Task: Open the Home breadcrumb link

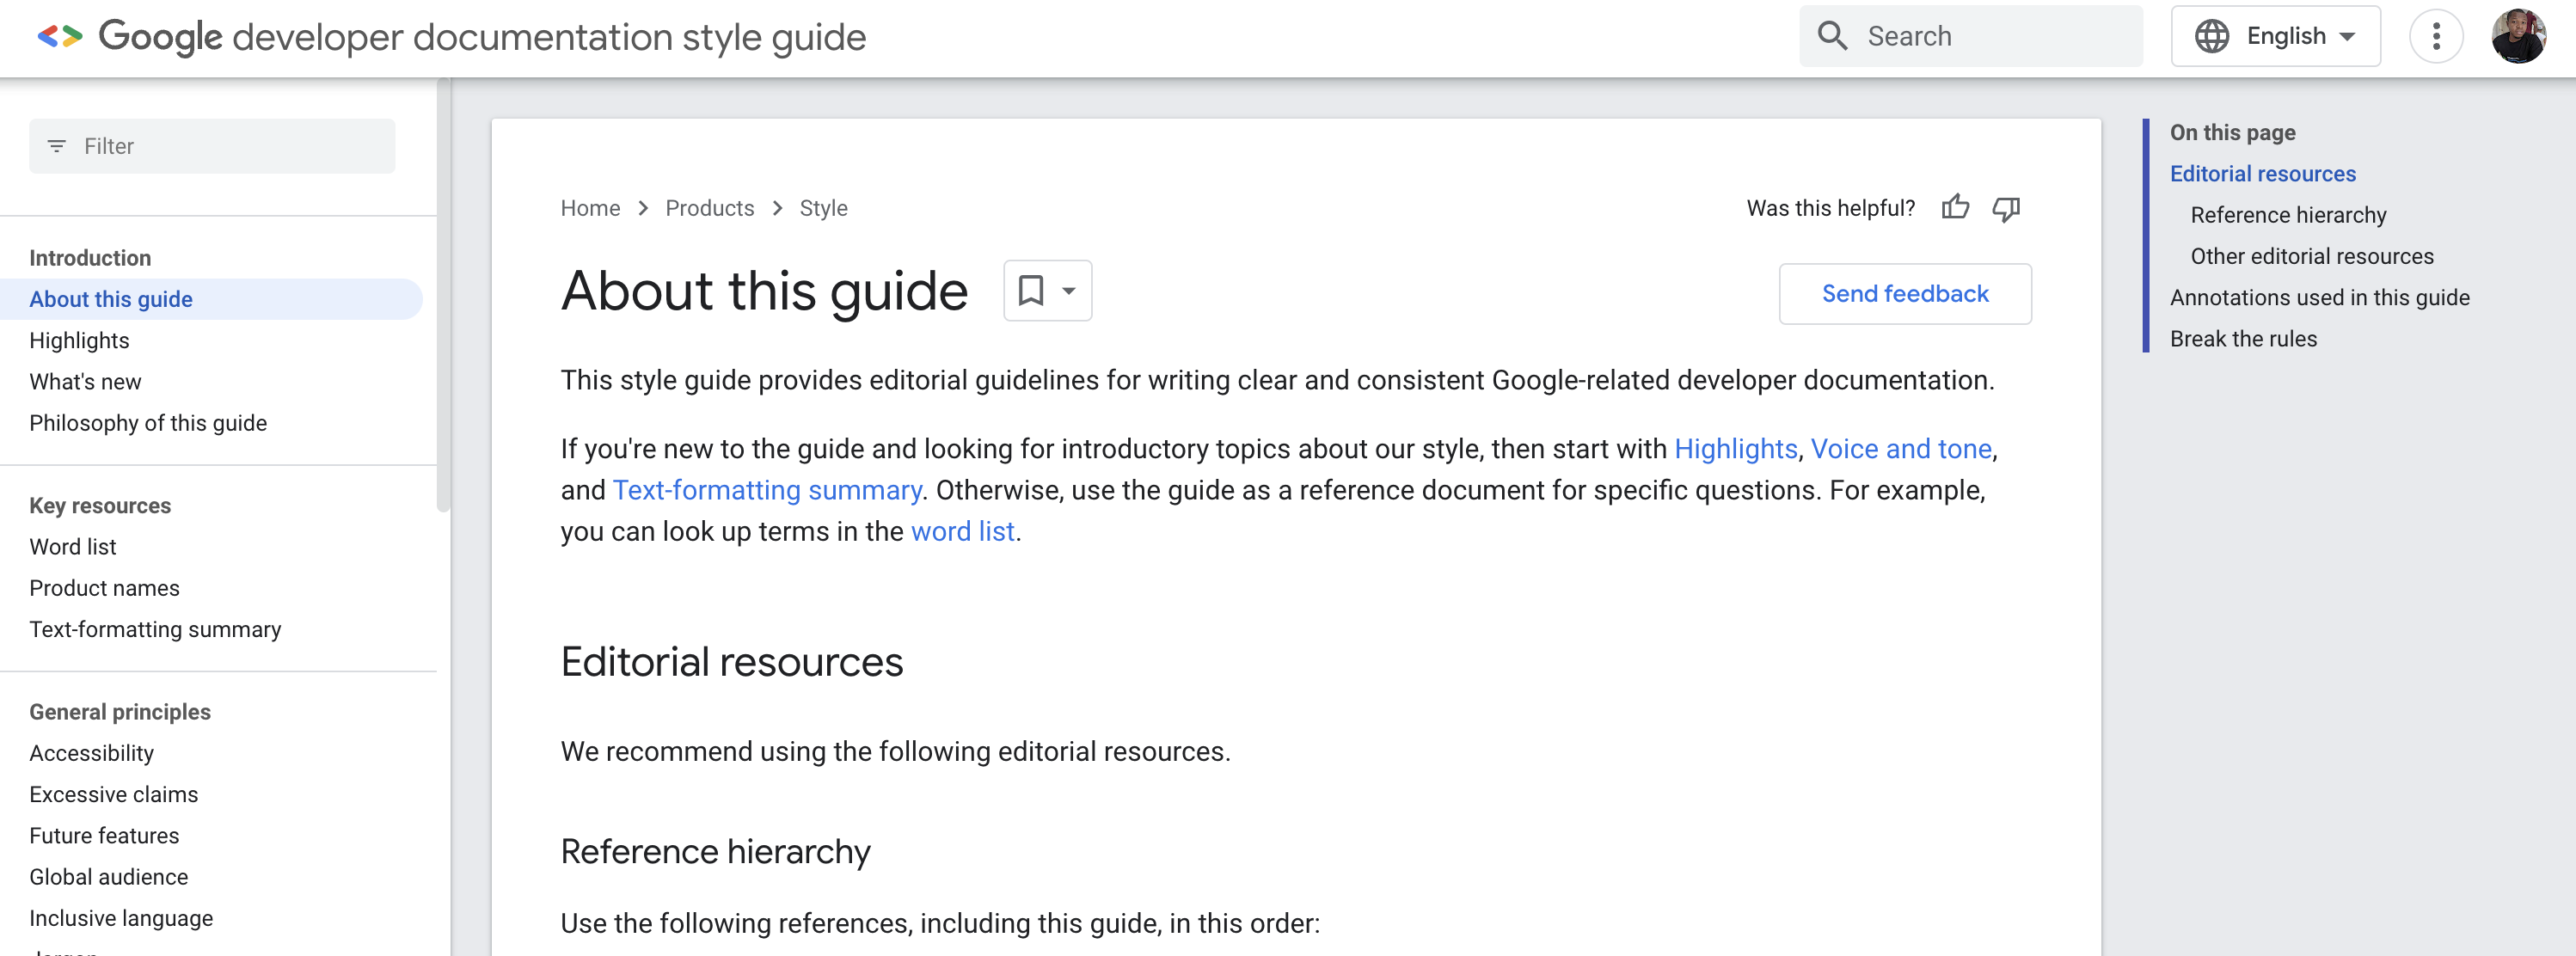Action: pyautogui.click(x=590, y=208)
